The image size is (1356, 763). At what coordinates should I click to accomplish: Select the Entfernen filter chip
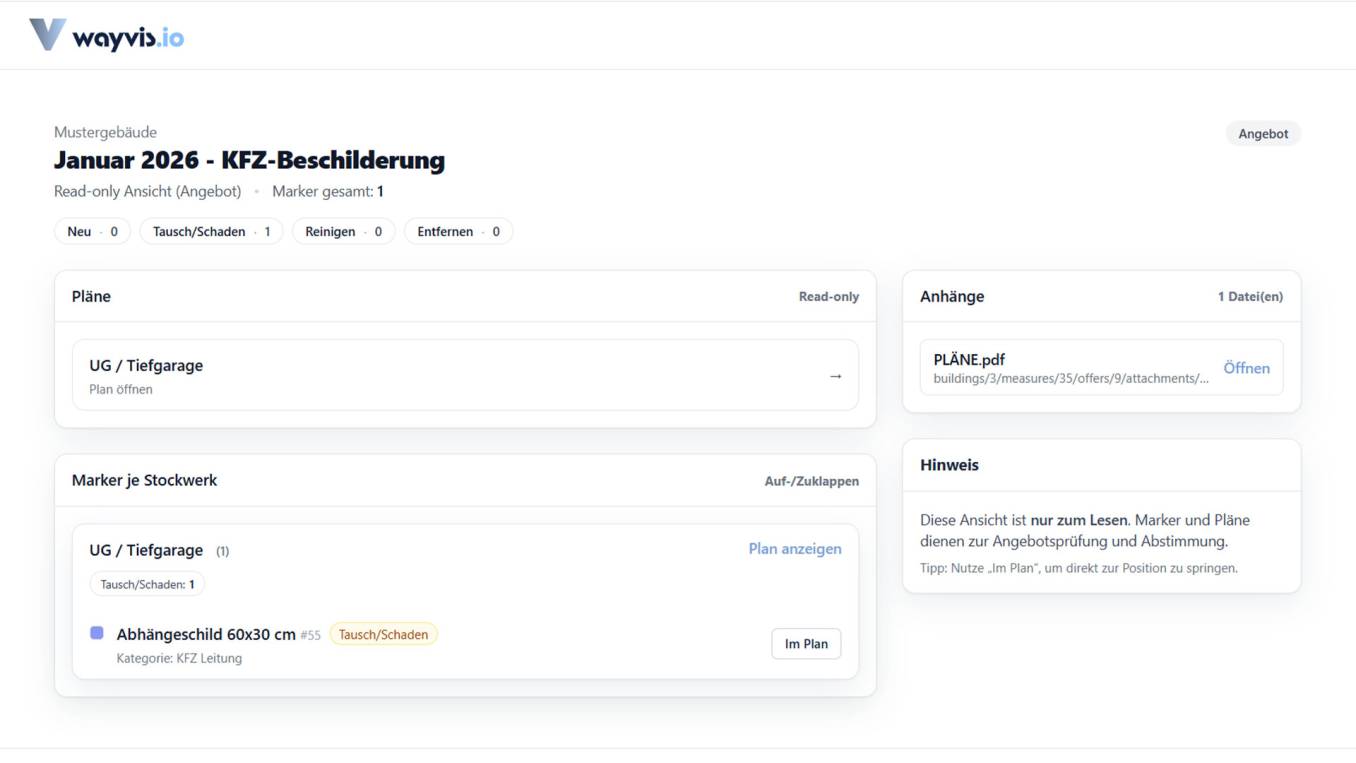458,231
